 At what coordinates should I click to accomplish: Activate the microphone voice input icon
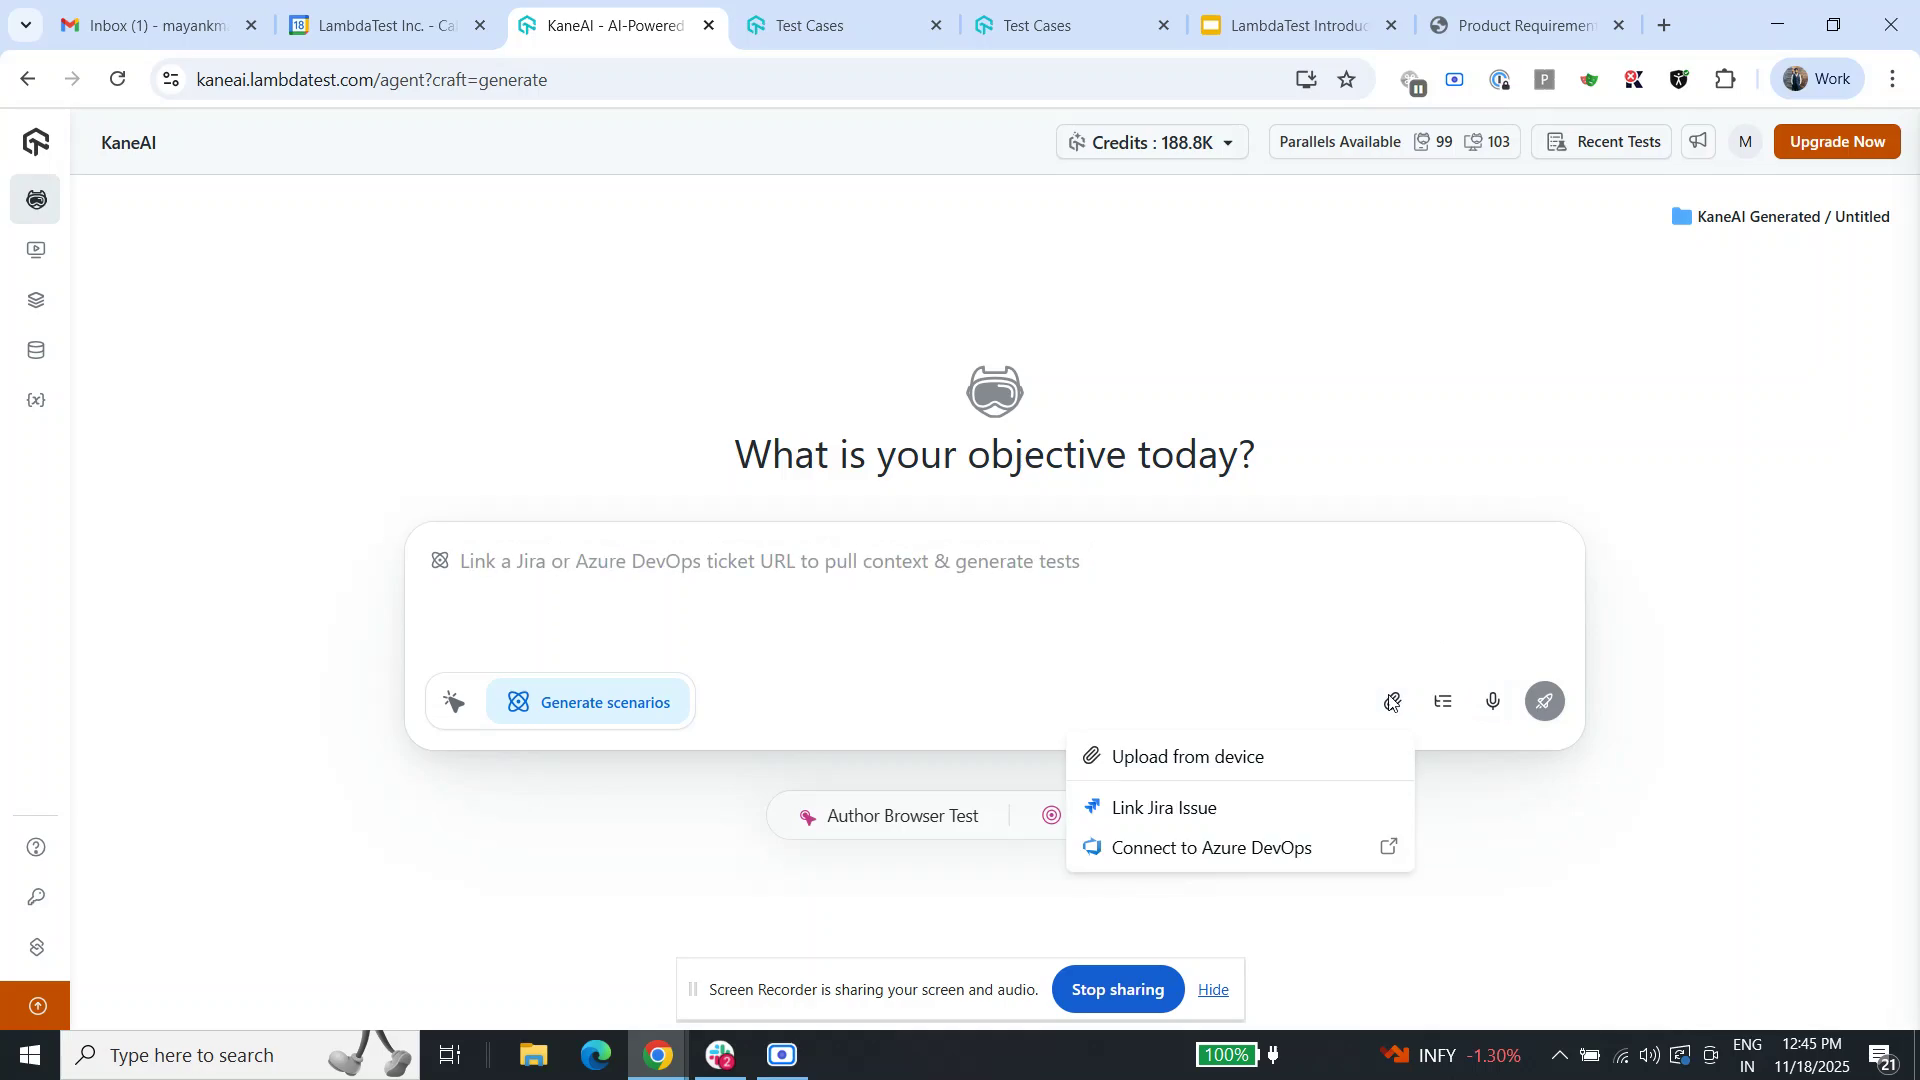point(1492,701)
